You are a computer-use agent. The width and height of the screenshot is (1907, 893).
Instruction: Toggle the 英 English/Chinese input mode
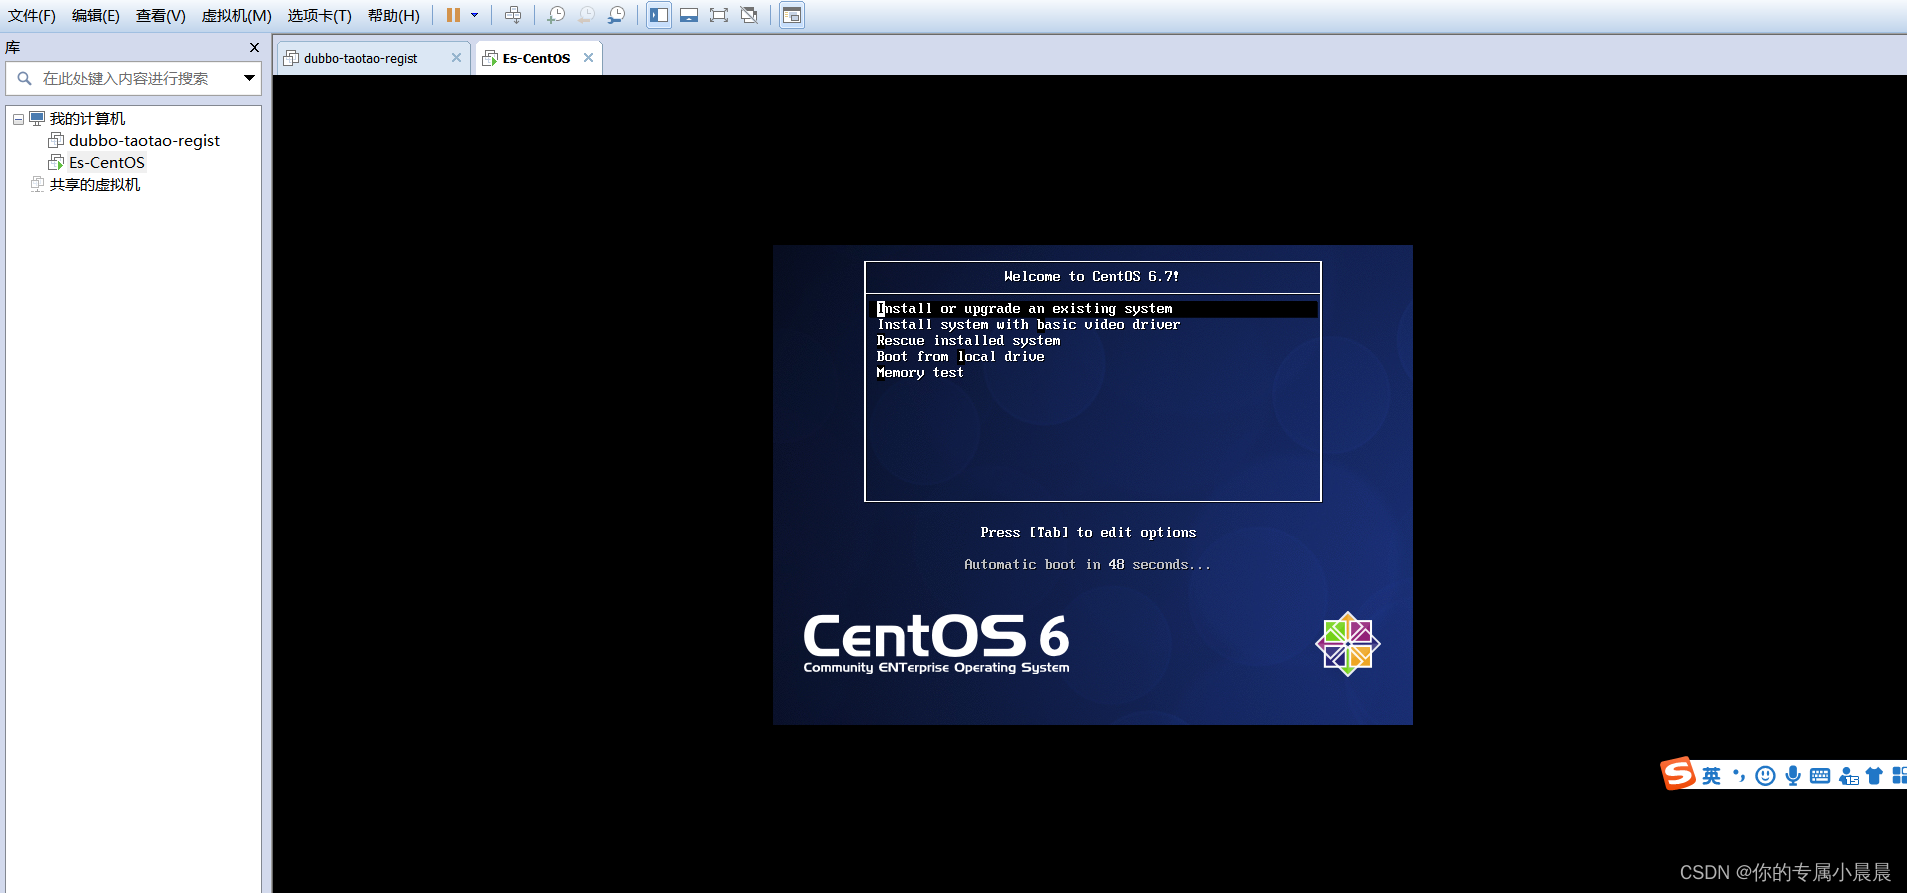tap(1712, 776)
